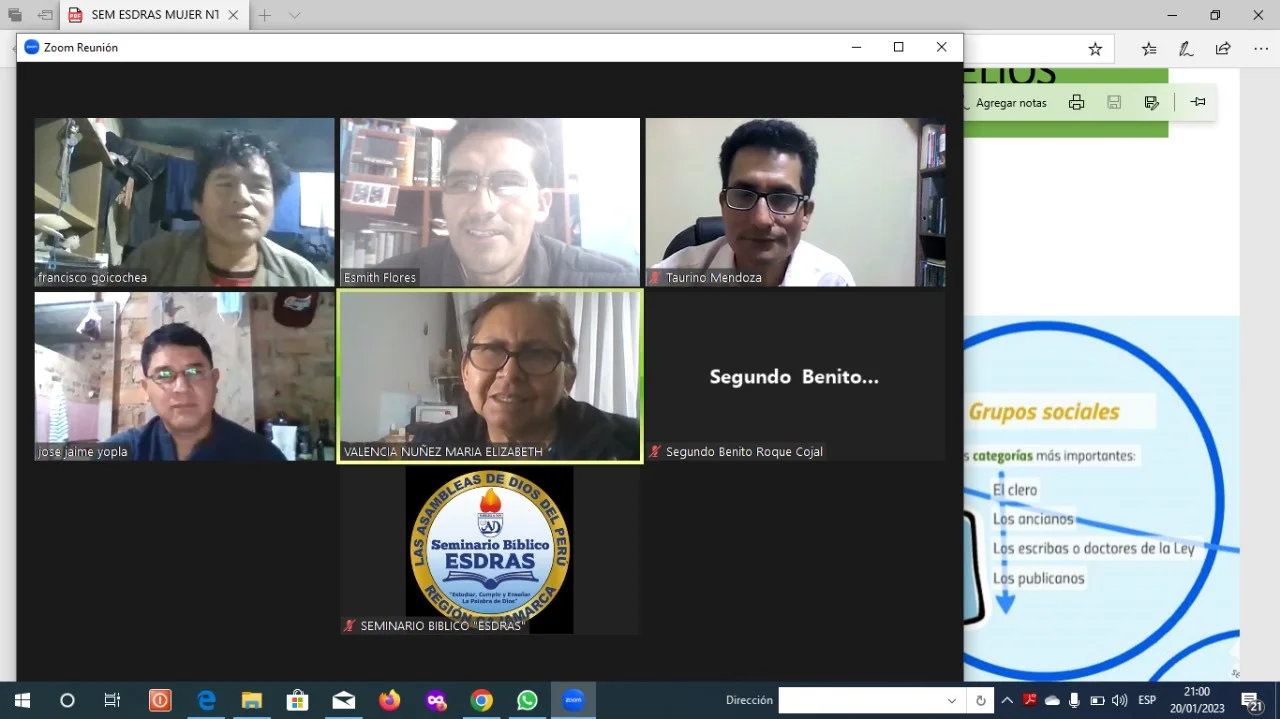This screenshot has width=1280, height=719.
Task: Open the Edge favorites hub list
Action: (1149, 49)
